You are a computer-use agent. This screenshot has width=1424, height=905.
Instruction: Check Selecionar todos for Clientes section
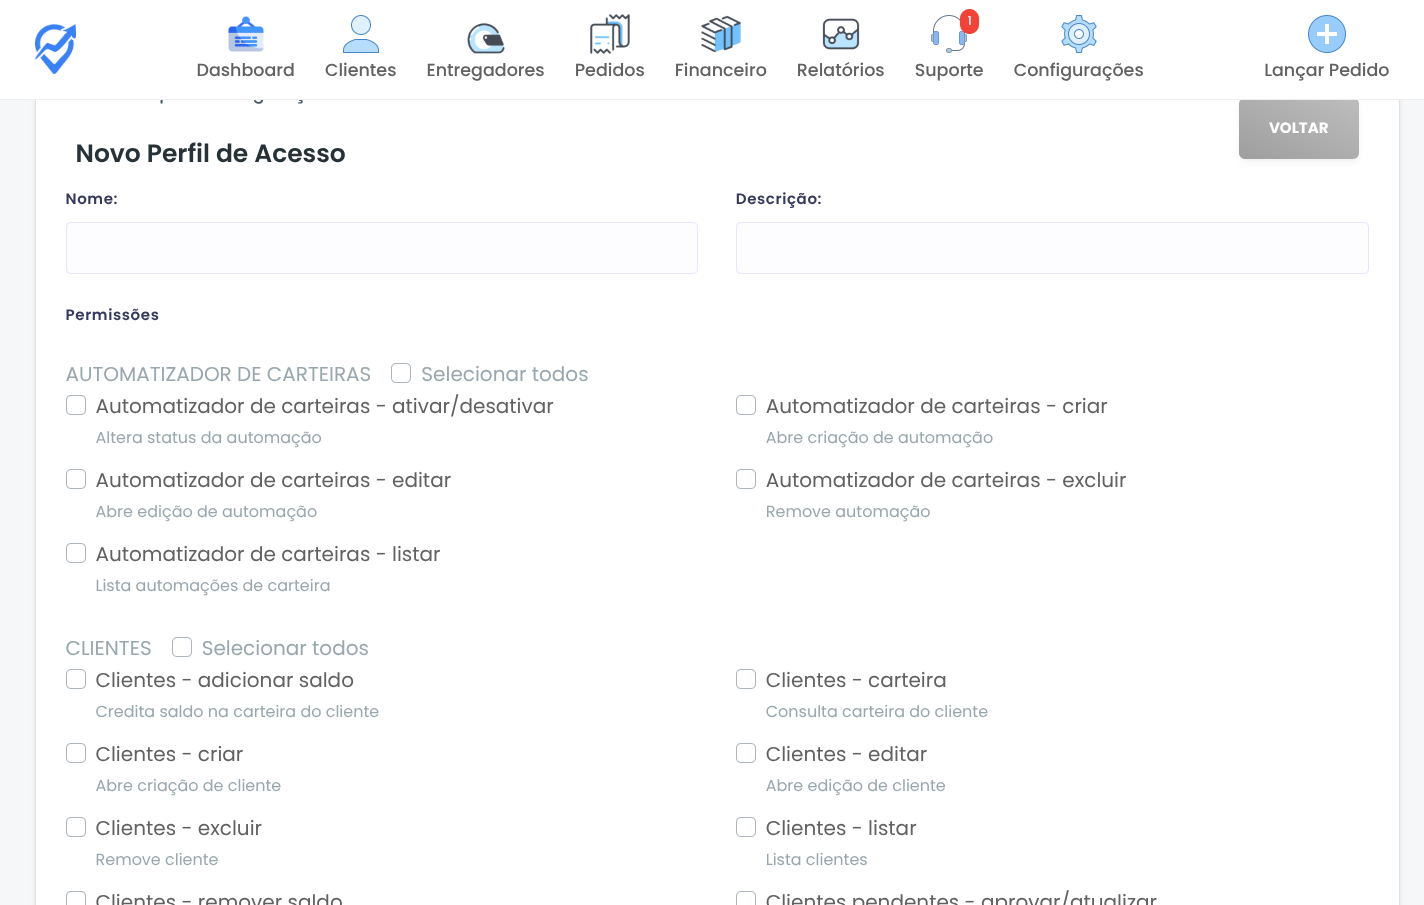[182, 647]
